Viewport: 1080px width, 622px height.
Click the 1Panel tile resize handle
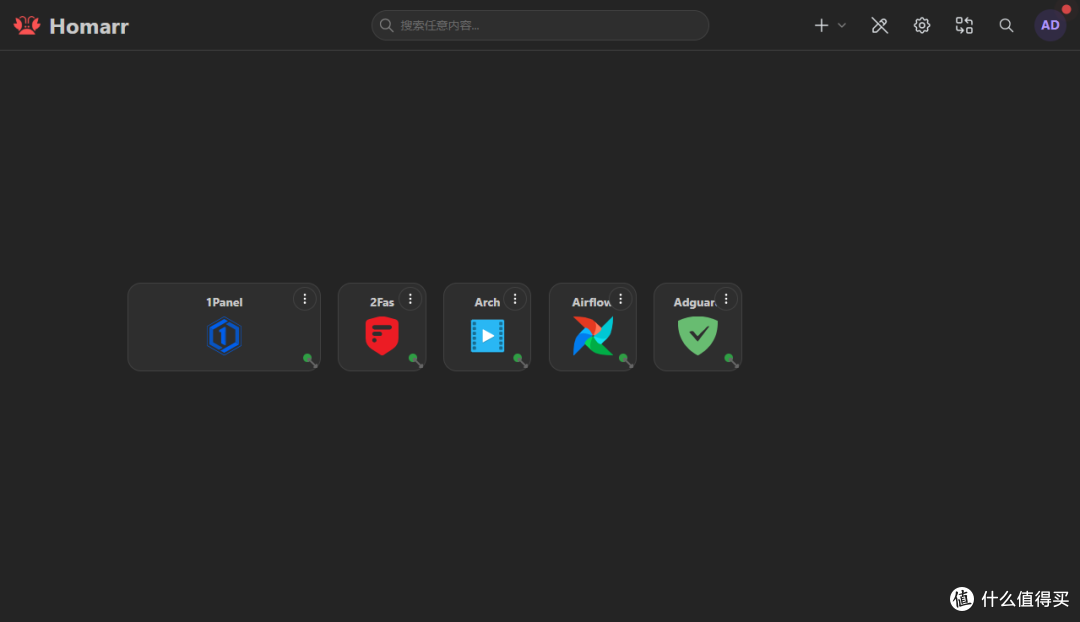pyautogui.click(x=311, y=361)
